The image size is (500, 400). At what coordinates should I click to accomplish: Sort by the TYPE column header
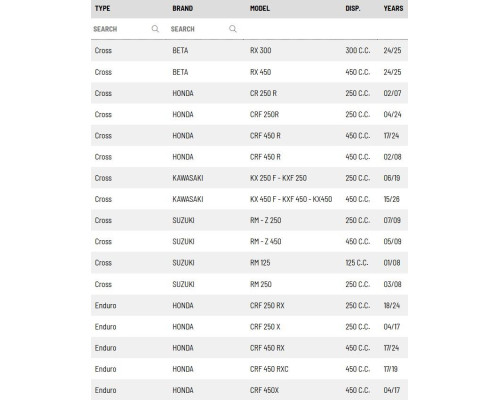click(102, 8)
